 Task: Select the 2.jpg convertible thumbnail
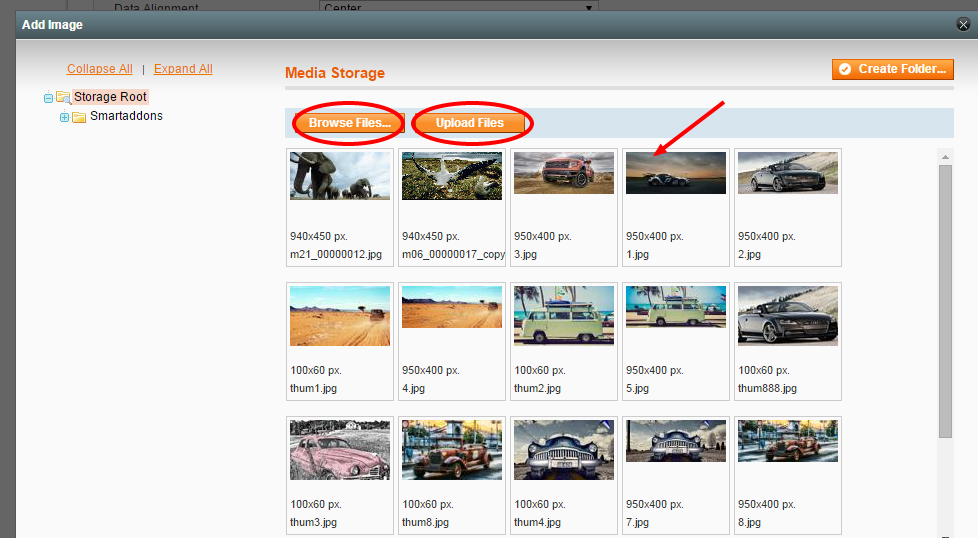click(x=788, y=173)
